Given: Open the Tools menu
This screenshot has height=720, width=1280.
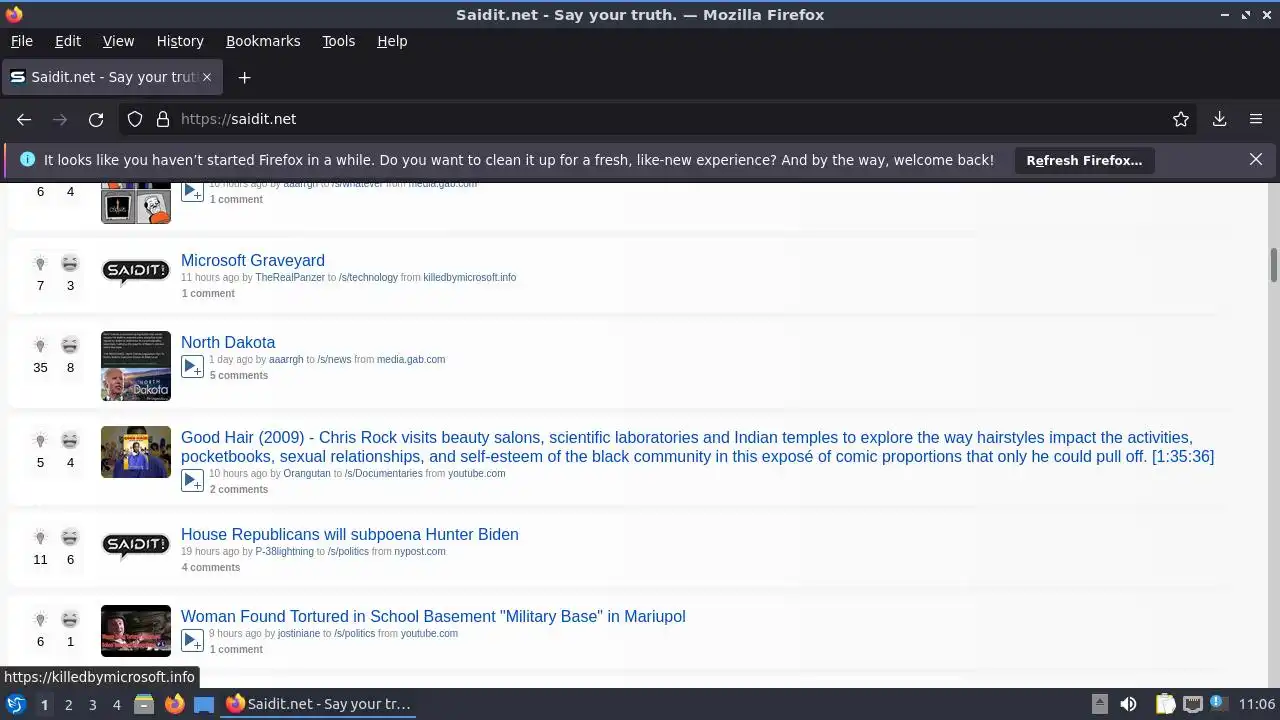Looking at the screenshot, I should point(338,41).
